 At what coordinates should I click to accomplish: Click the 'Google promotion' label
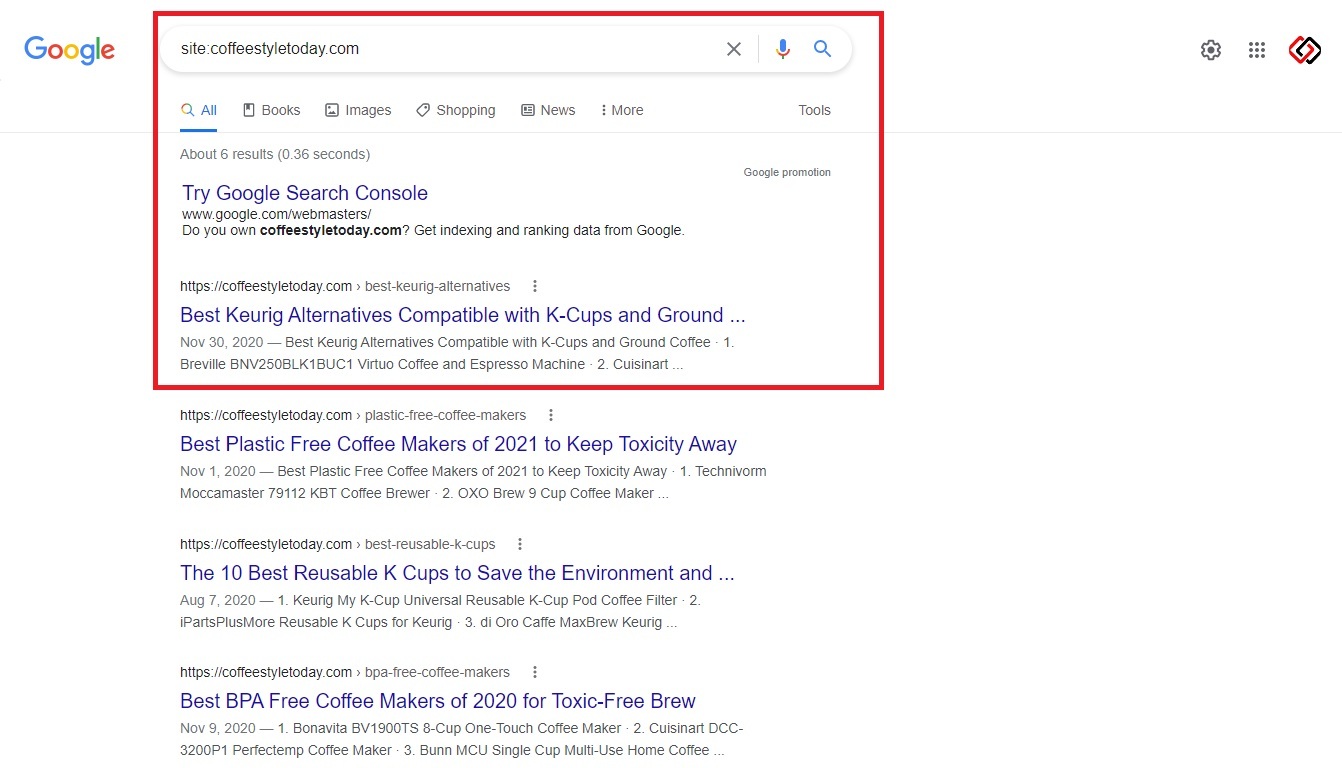click(x=787, y=172)
